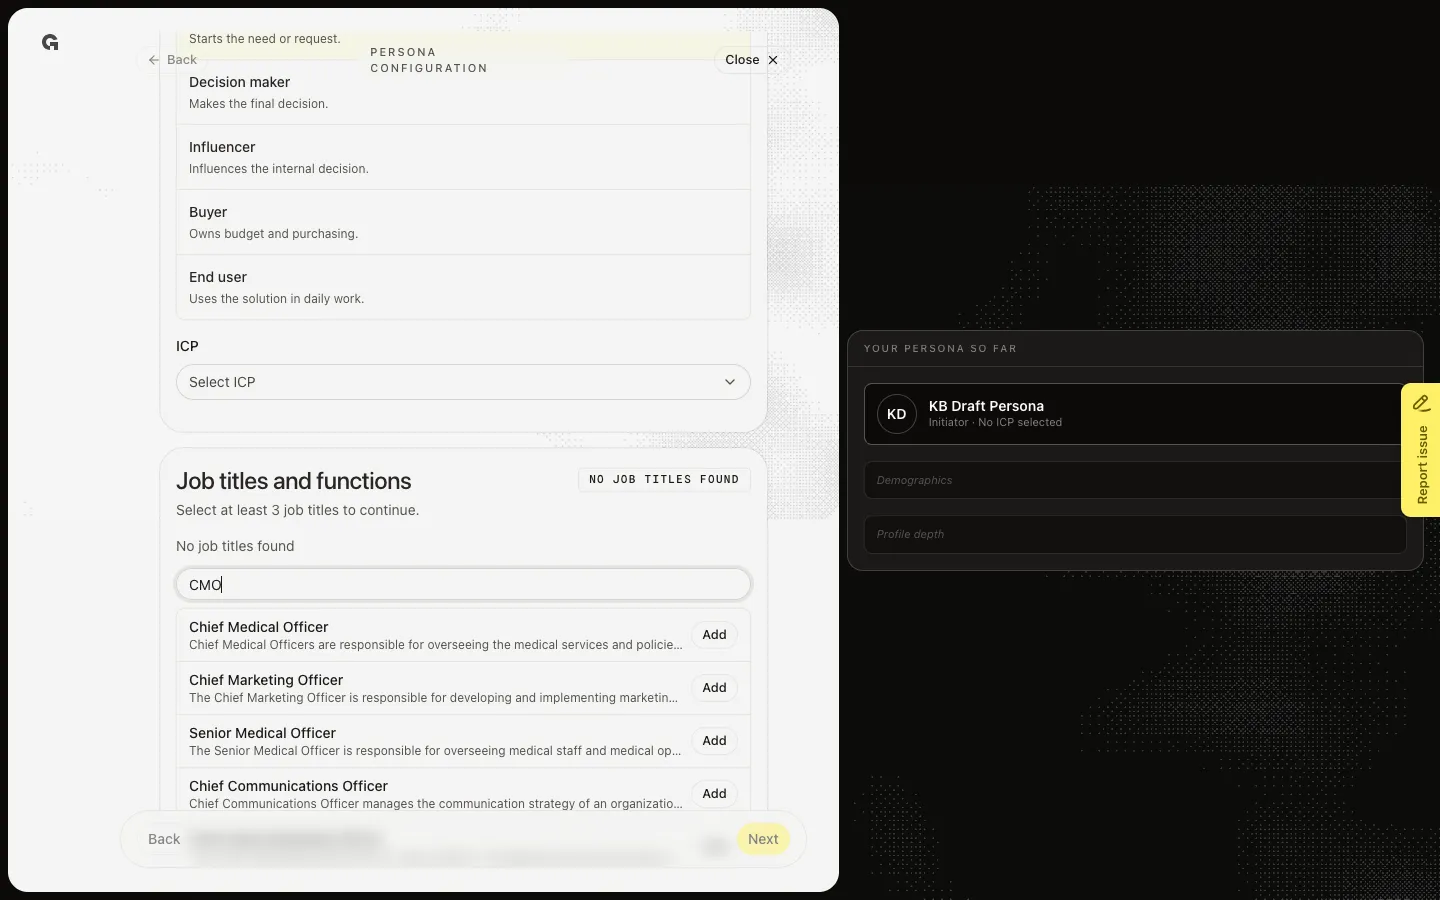Select the KB Draft Persona title
Screen dimensions: 1440x900
(x=986, y=406)
